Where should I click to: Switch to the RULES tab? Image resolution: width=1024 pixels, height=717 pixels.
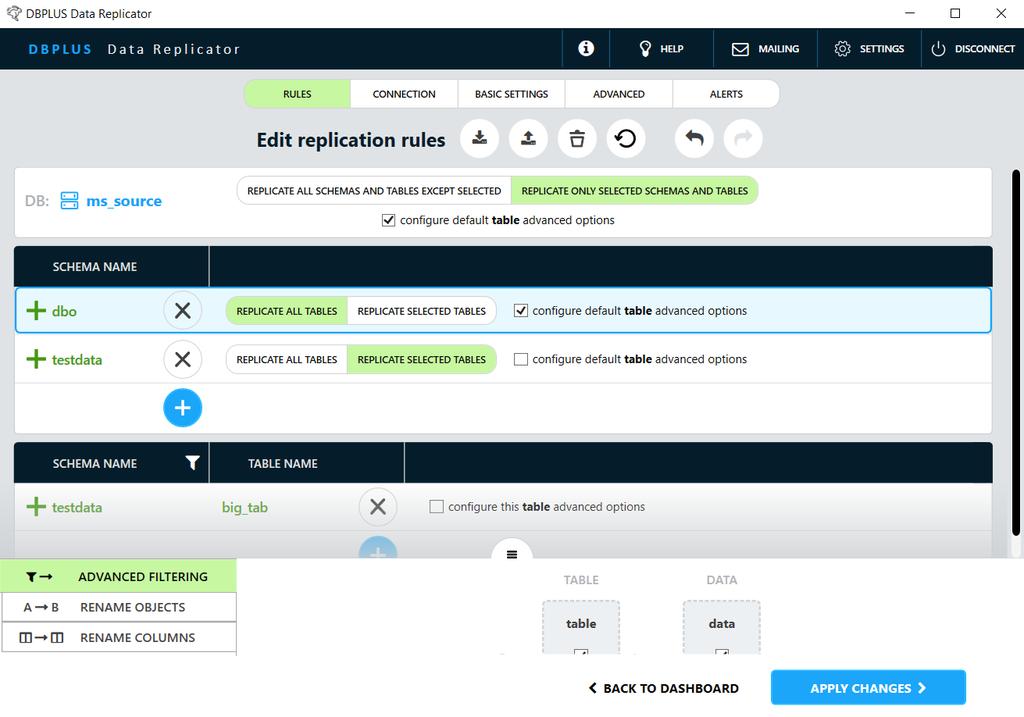[x=297, y=94]
